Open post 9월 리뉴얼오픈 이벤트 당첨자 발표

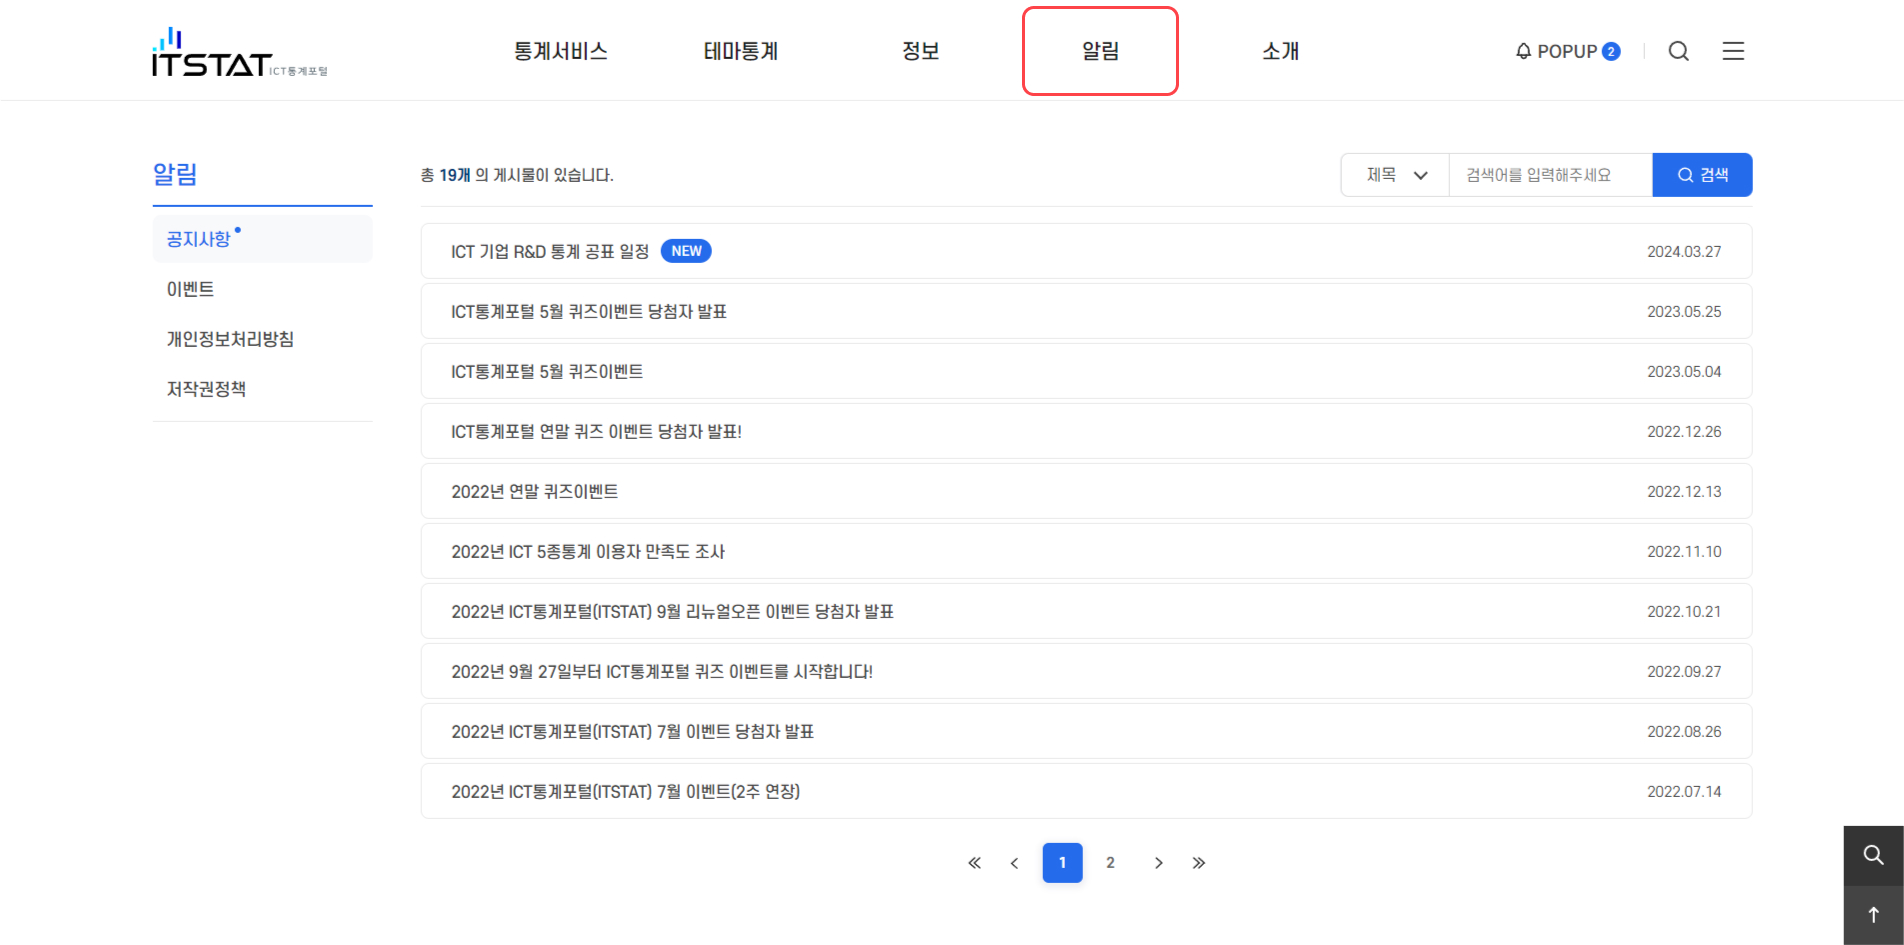tap(1086, 611)
